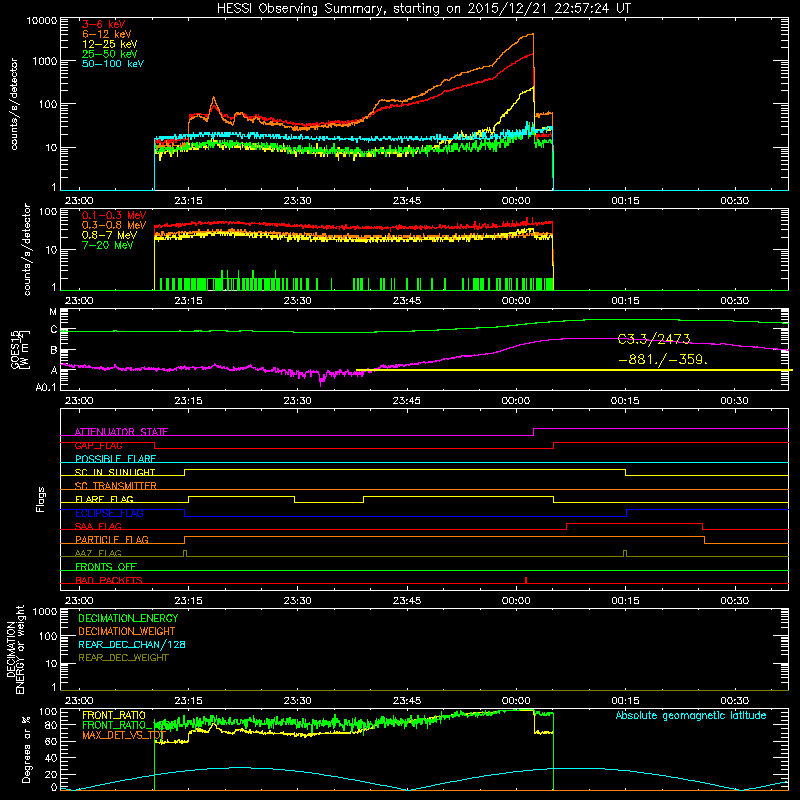The image size is (800, 800).
Task: Click the 0.3-0.8 MeV legend label
Action: tap(114, 225)
